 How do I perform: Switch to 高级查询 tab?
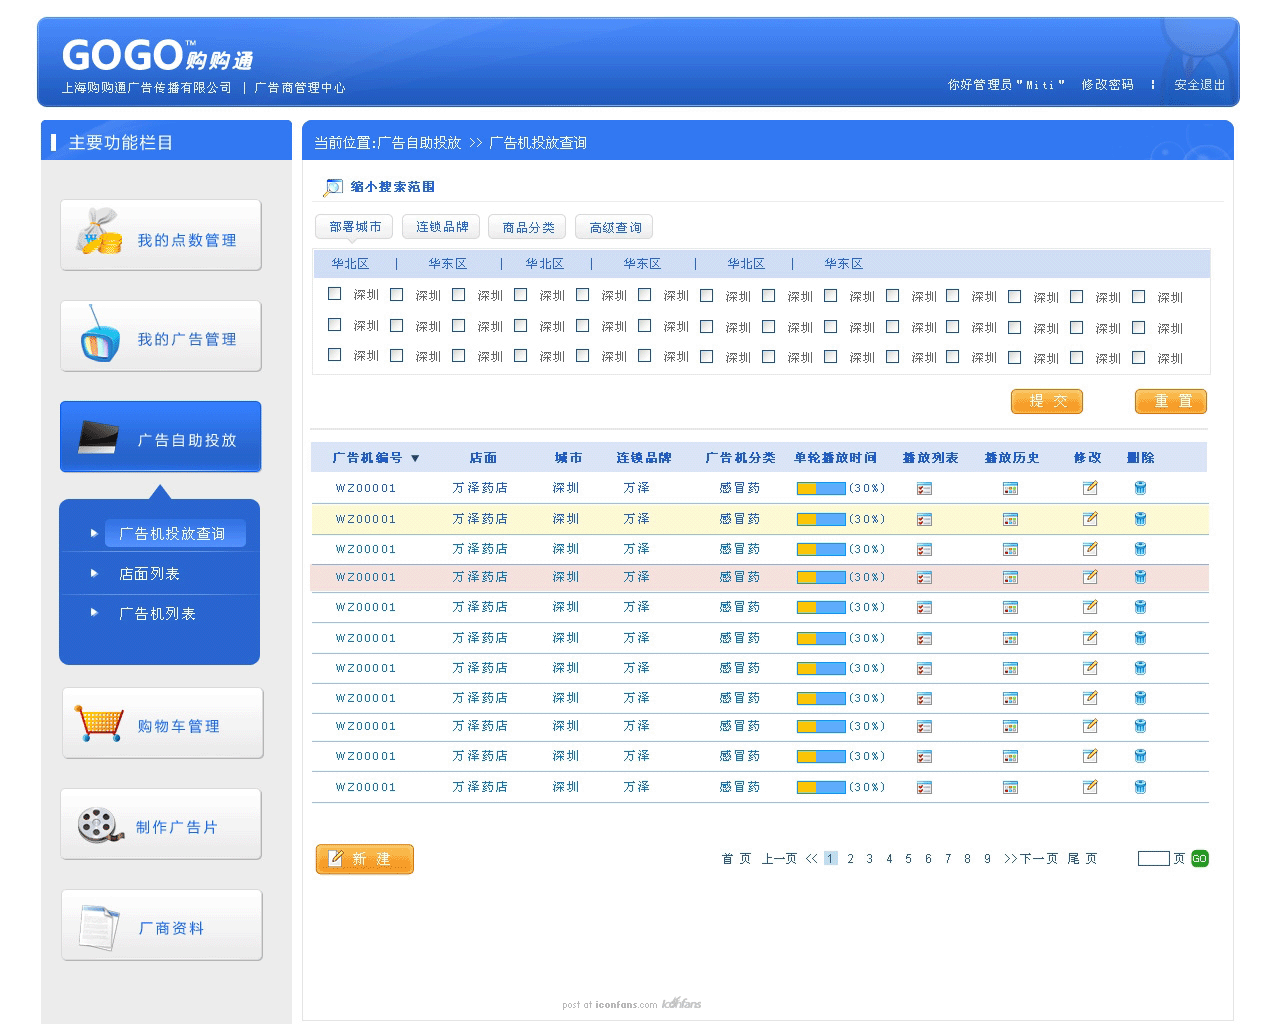[x=615, y=227]
